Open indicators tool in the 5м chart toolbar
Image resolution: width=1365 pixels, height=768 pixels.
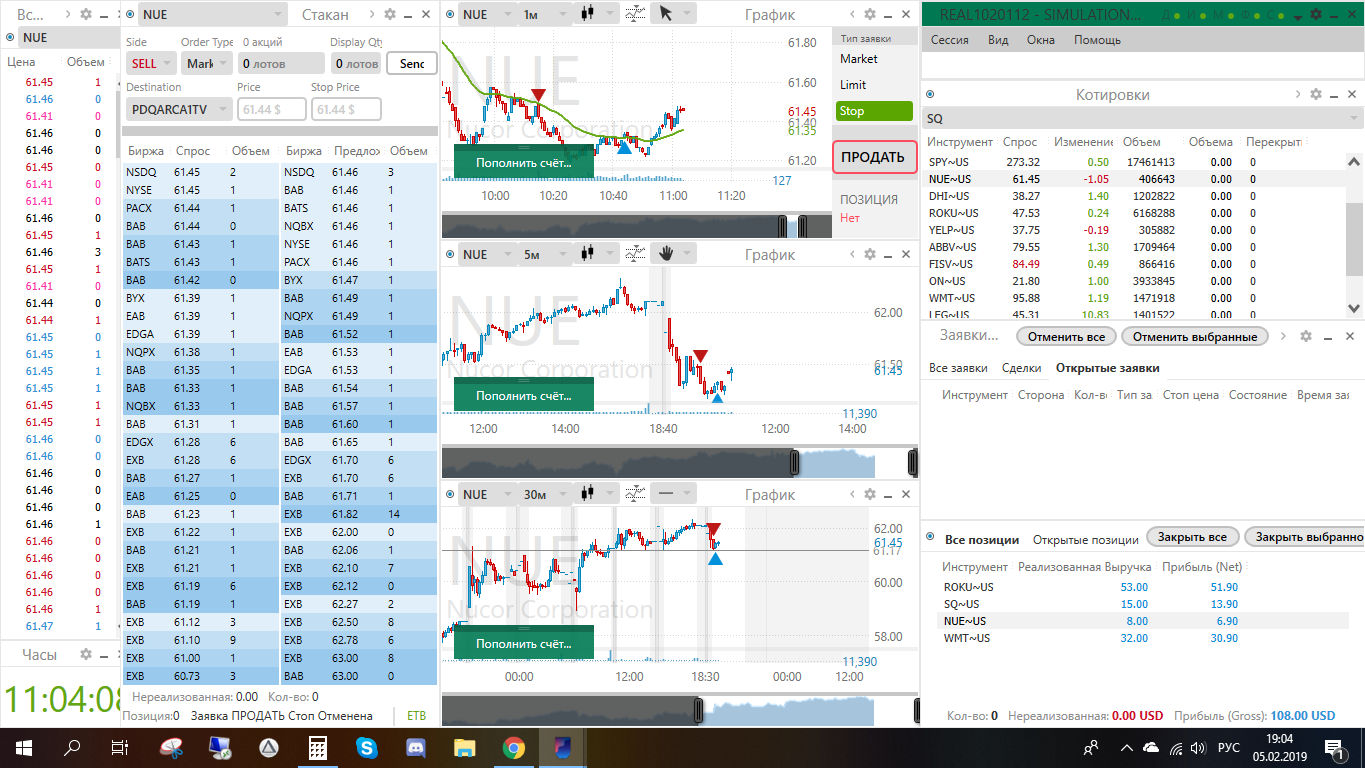635,254
